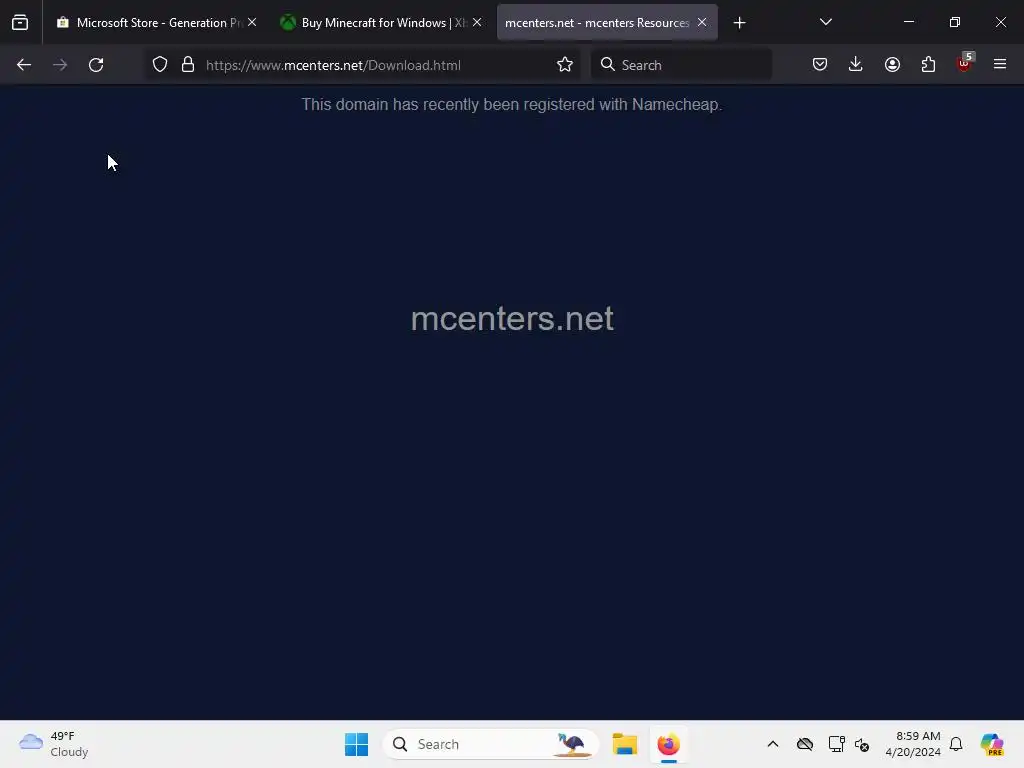Reload the current page
1024x768 pixels.
click(96, 65)
